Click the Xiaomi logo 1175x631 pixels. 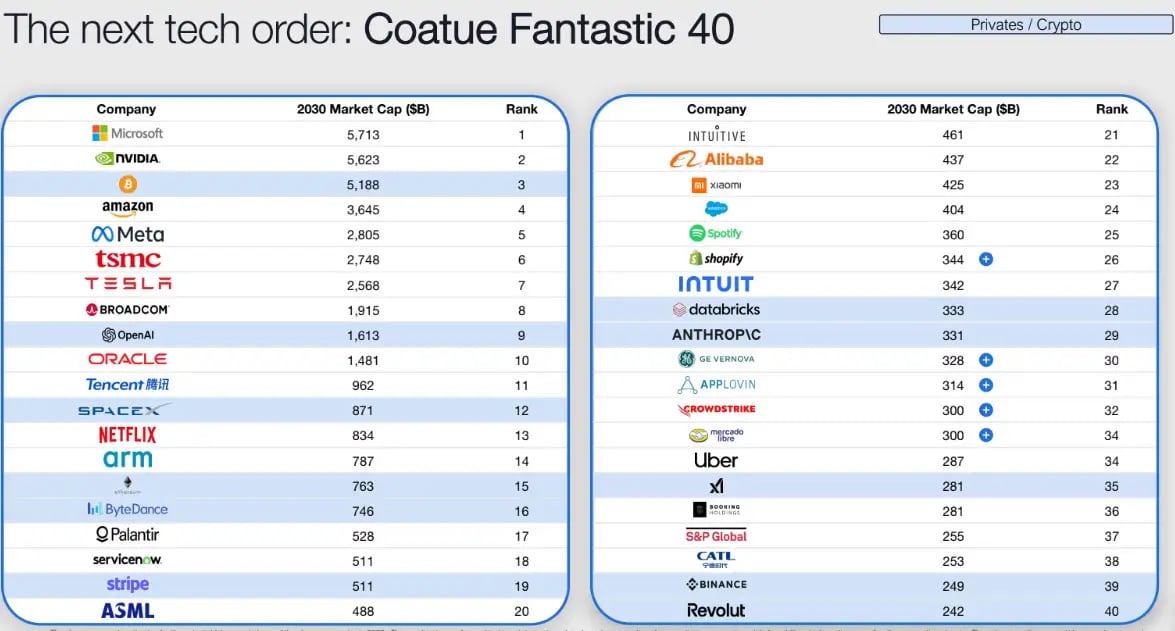coord(716,184)
